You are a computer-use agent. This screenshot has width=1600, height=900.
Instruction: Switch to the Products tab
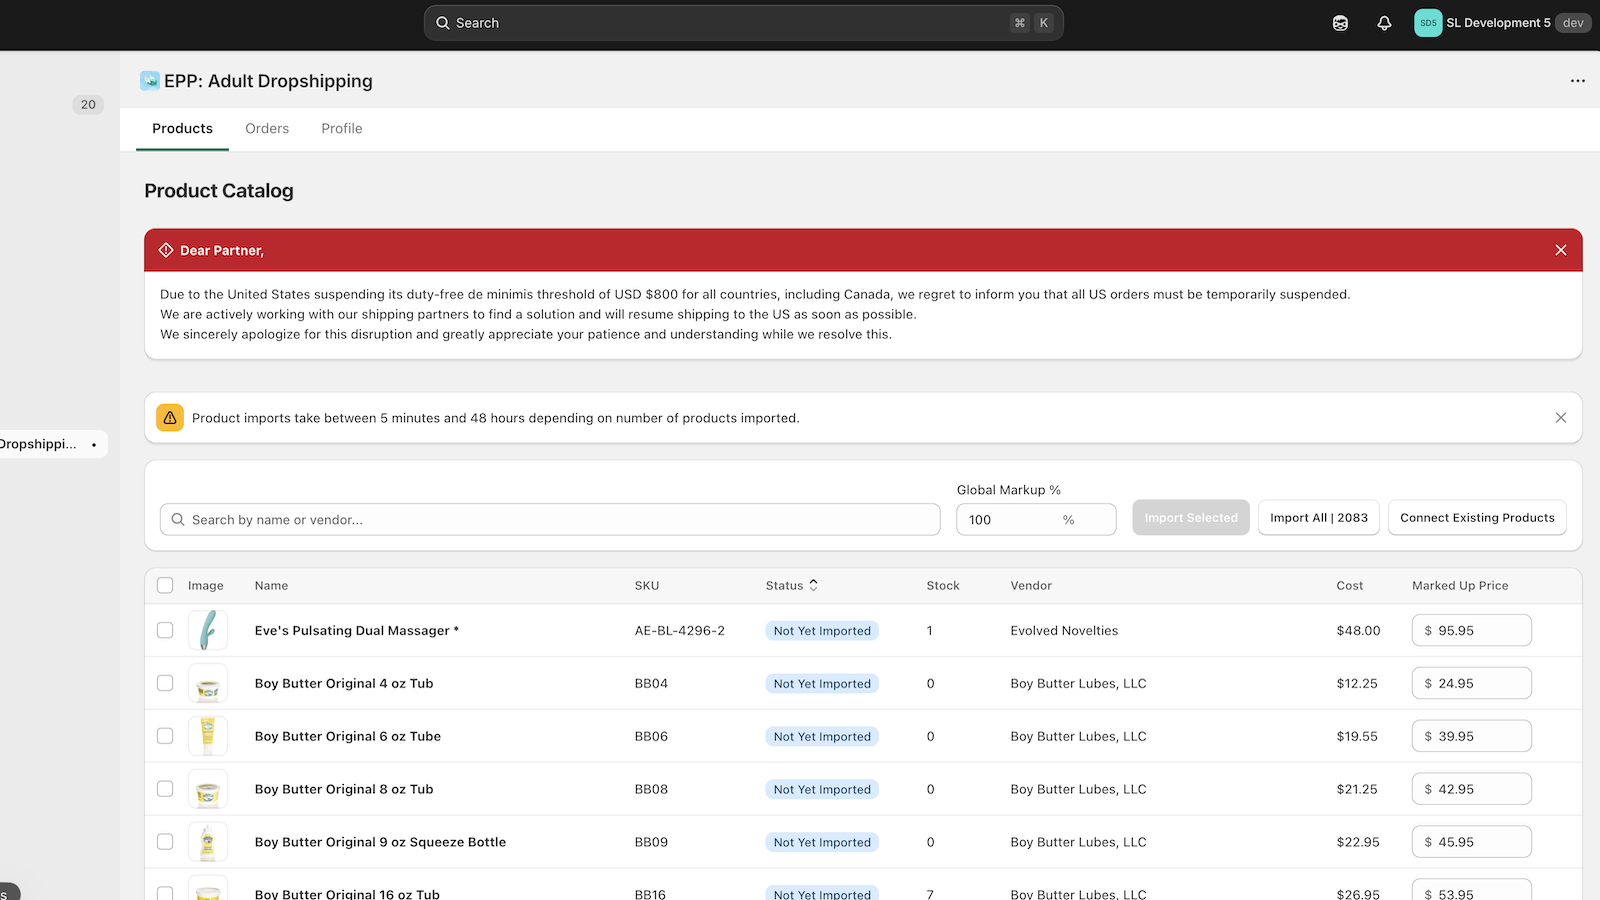[x=182, y=129]
